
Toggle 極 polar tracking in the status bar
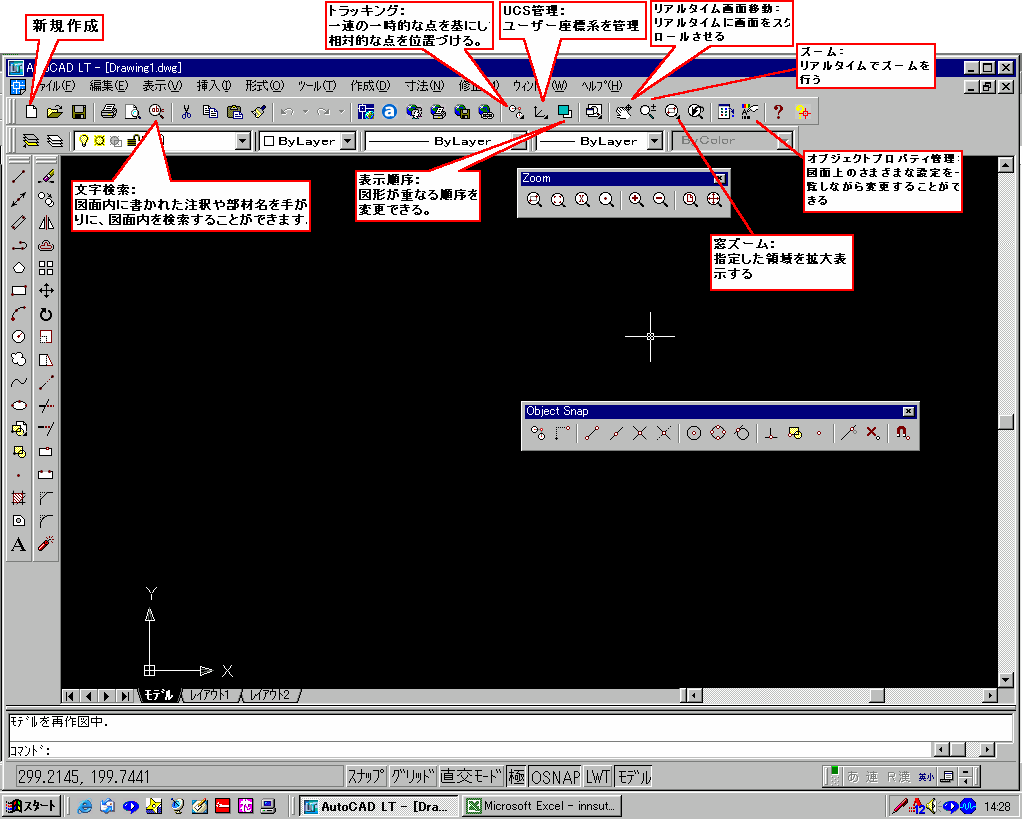516,776
